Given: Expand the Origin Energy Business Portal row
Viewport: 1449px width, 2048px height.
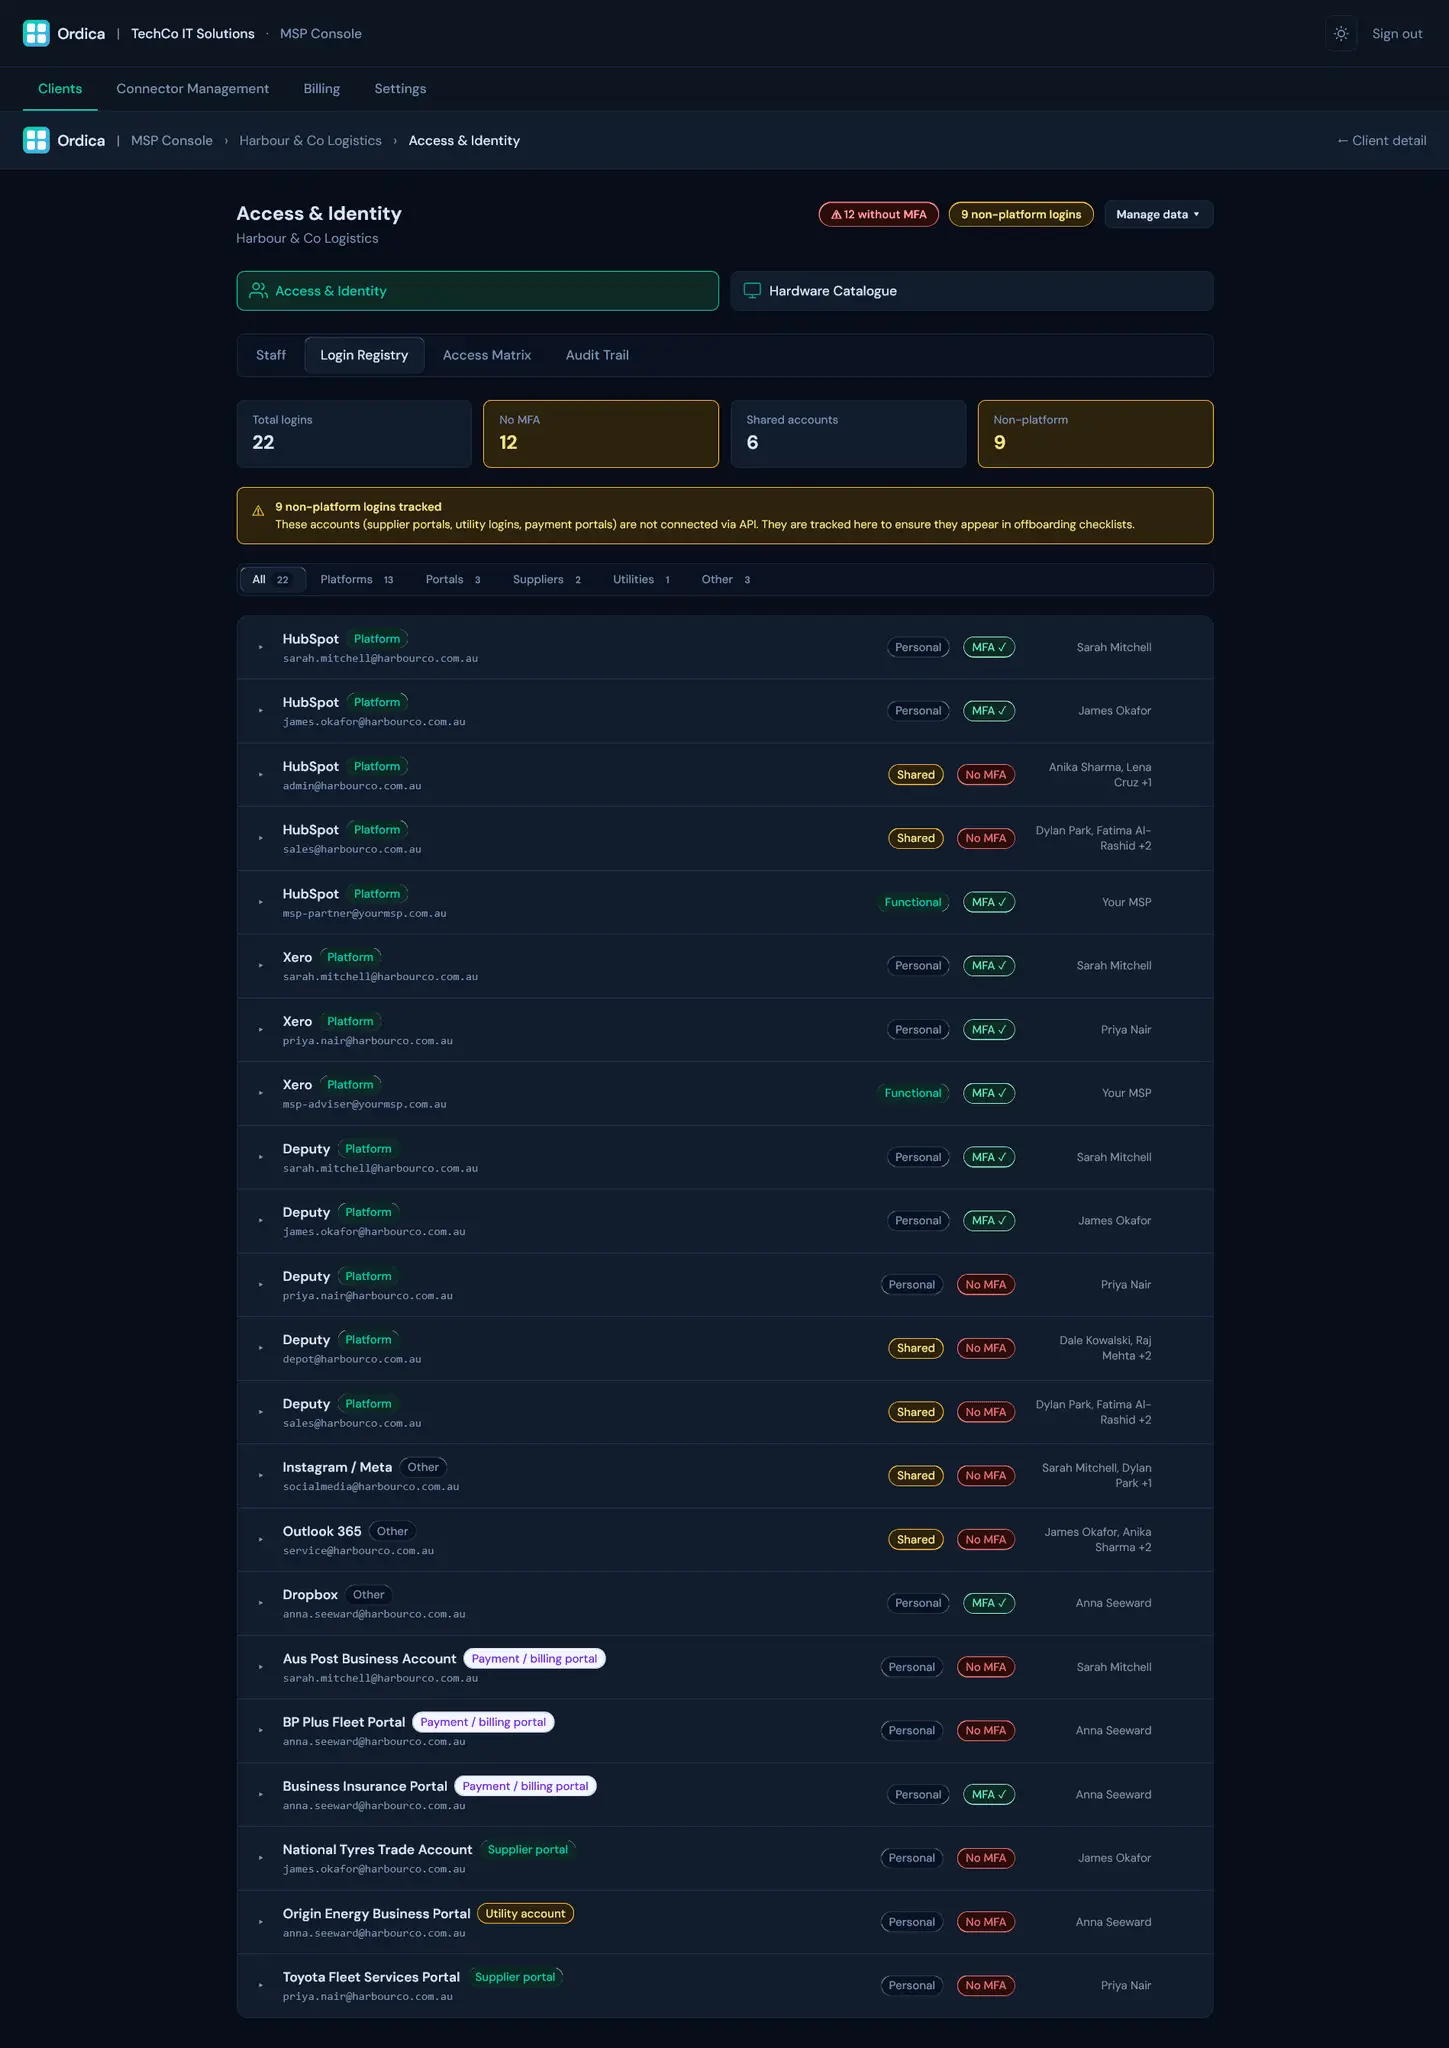Looking at the screenshot, I should [x=261, y=1922].
